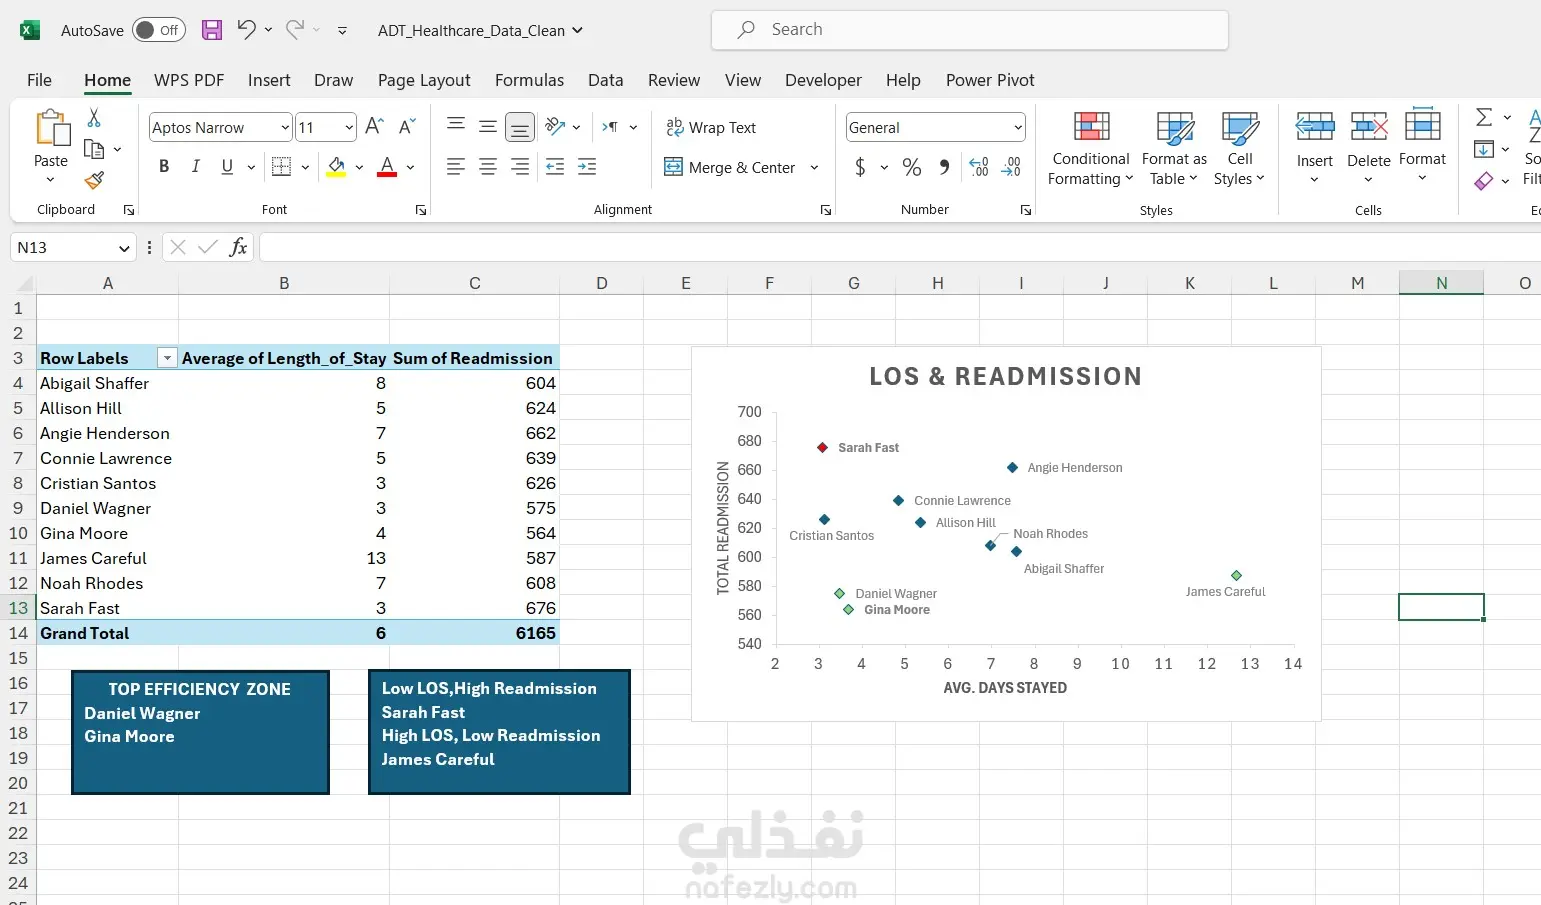Viewport: 1541px width, 905px height.
Task: Click the Format Painter brush icon
Action: pos(94,180)
